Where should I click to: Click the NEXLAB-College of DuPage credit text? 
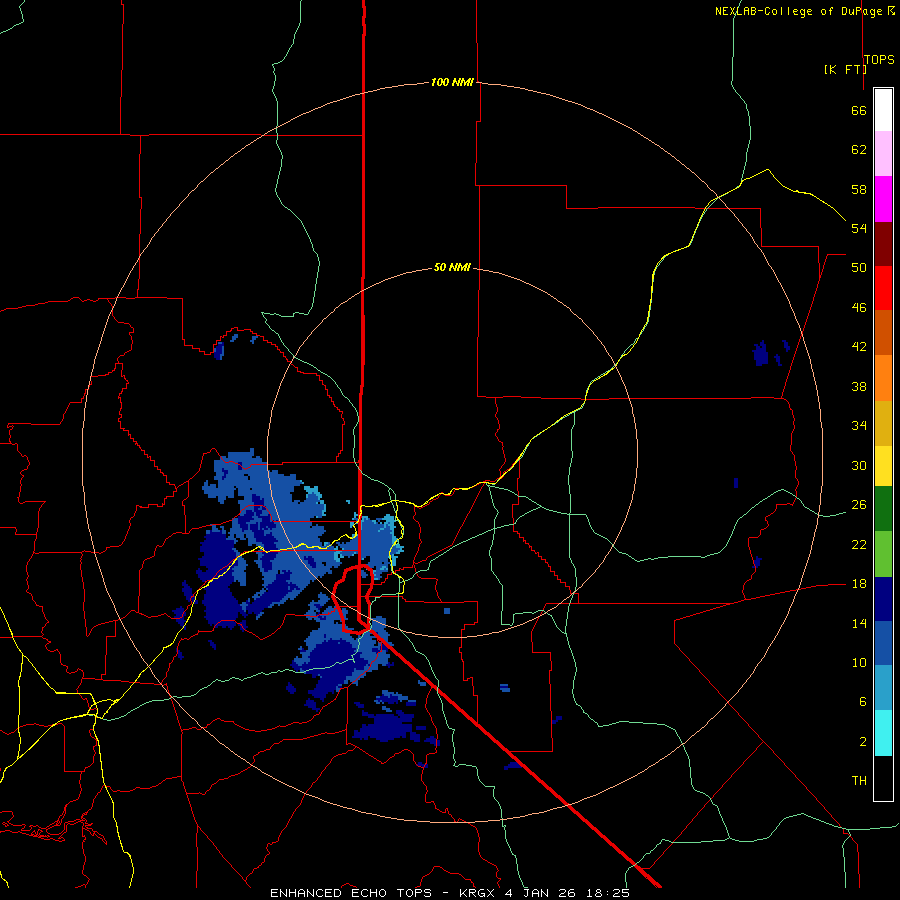(804, 11)
